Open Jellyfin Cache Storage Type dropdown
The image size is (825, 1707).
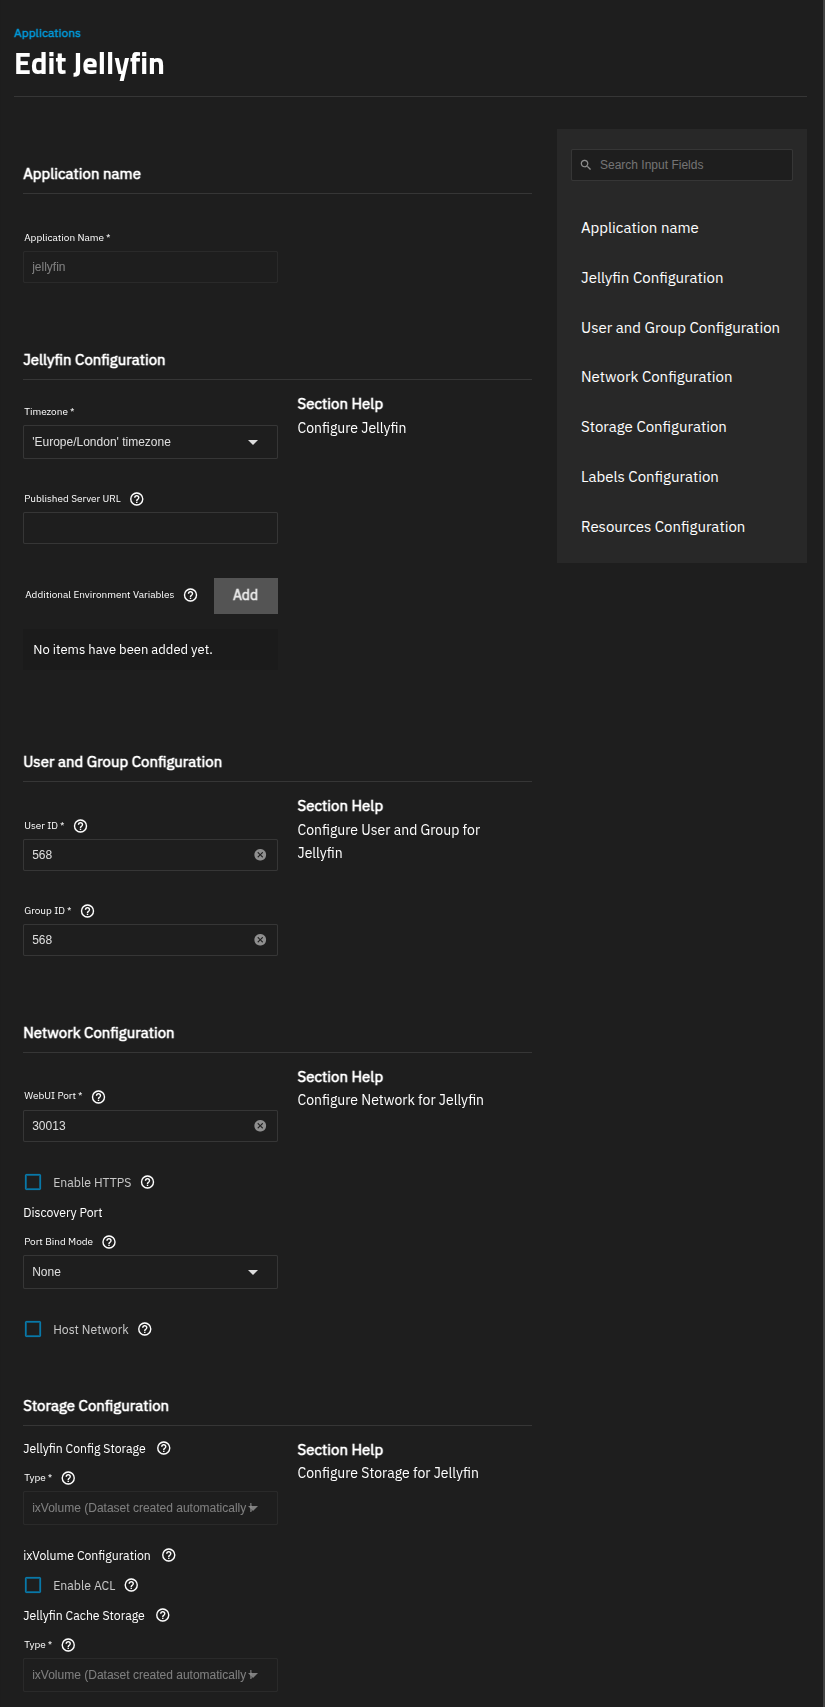[150, 1675]
